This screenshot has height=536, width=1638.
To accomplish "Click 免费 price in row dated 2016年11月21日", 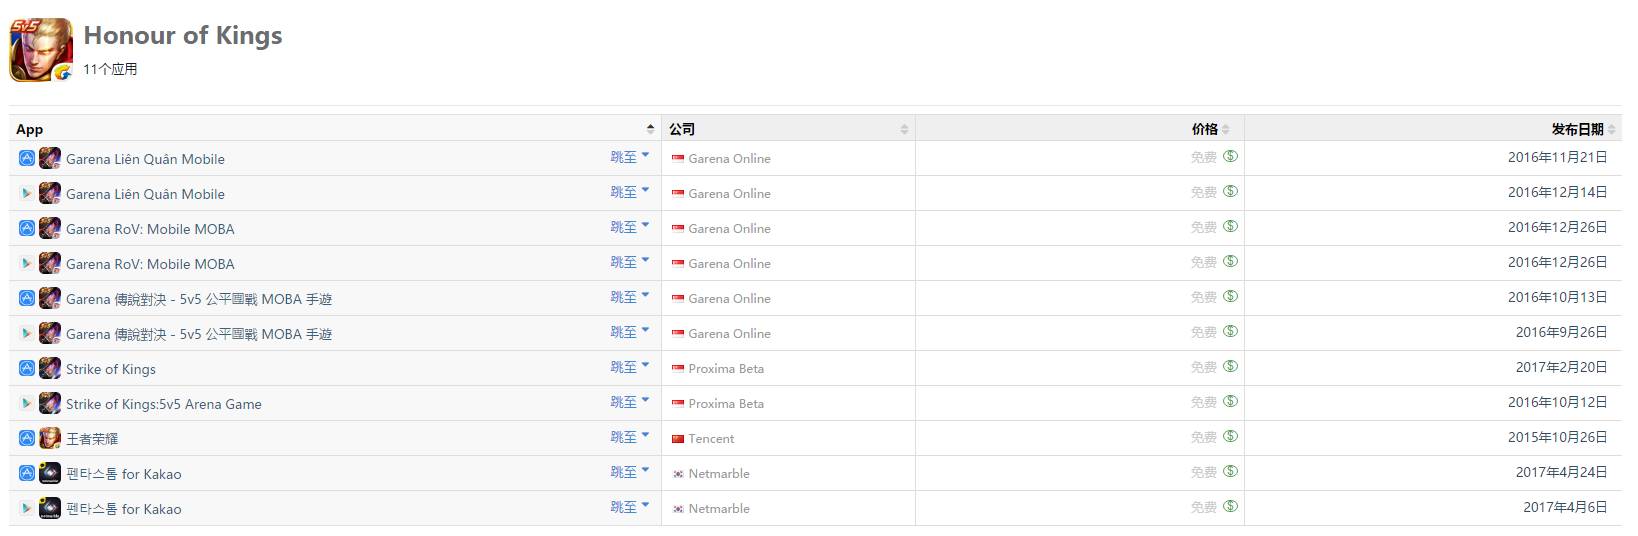I will pos(1204,157).
